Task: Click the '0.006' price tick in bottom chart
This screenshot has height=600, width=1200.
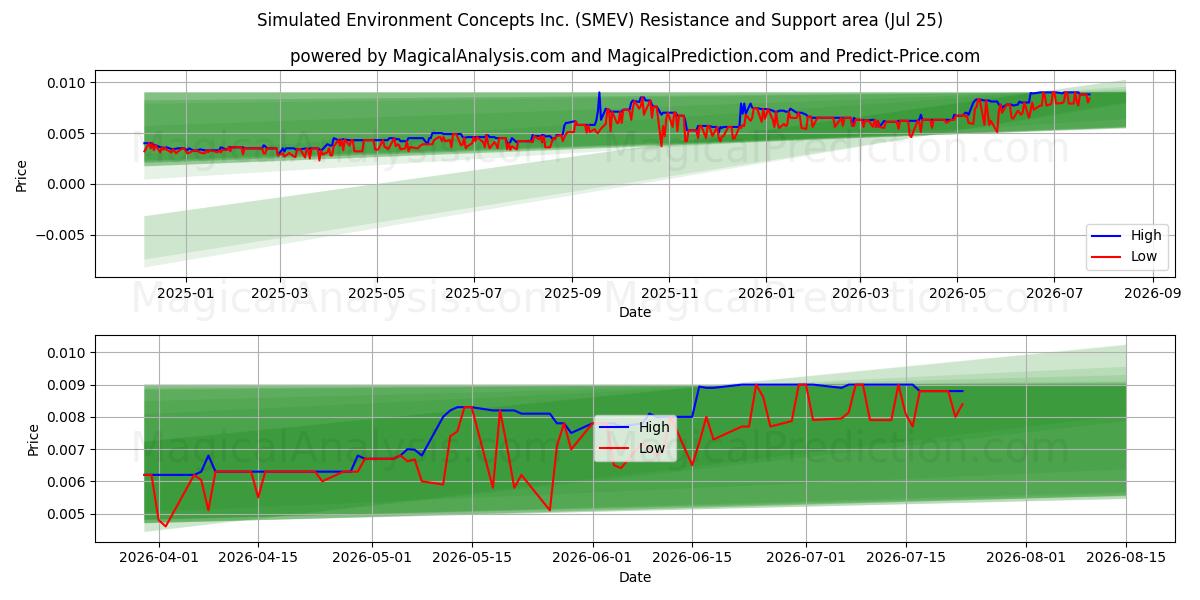Action: 68,482
